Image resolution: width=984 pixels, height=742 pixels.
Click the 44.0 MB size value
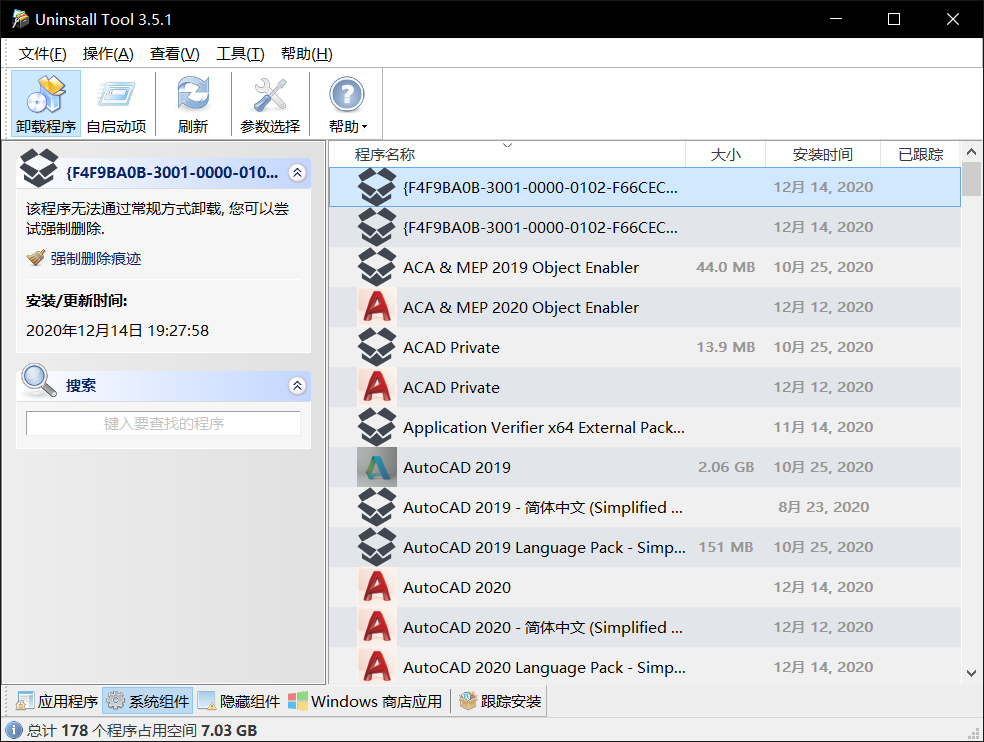pos(725,267)
